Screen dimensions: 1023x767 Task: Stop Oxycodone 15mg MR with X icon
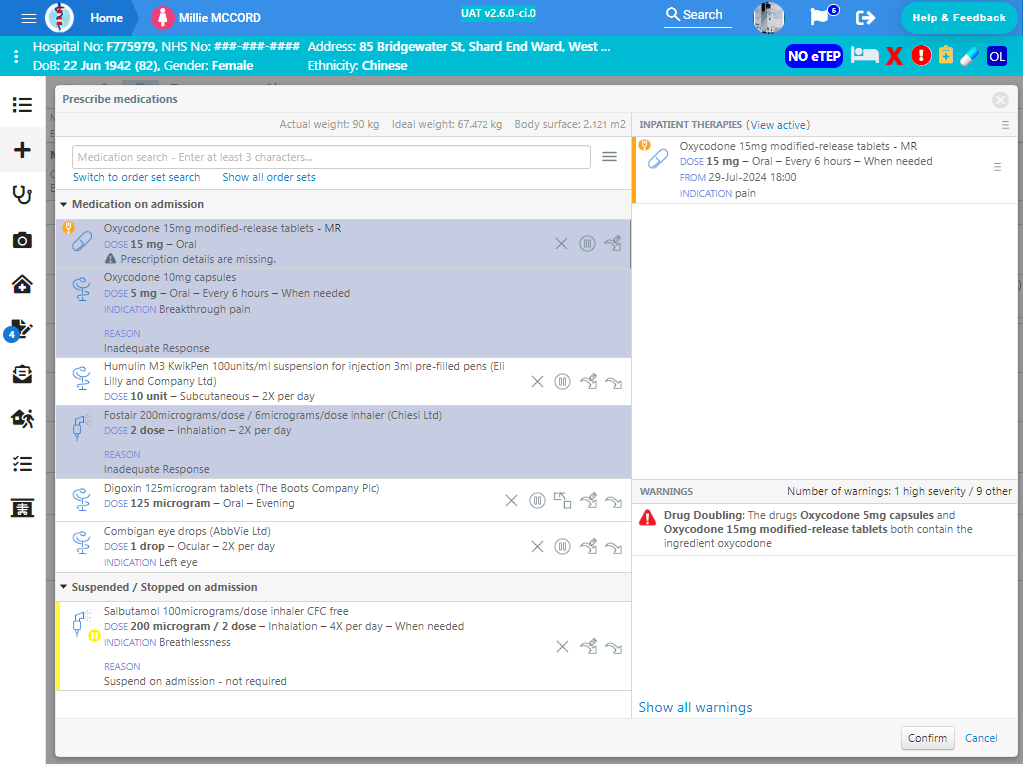[x=561, y=244]
